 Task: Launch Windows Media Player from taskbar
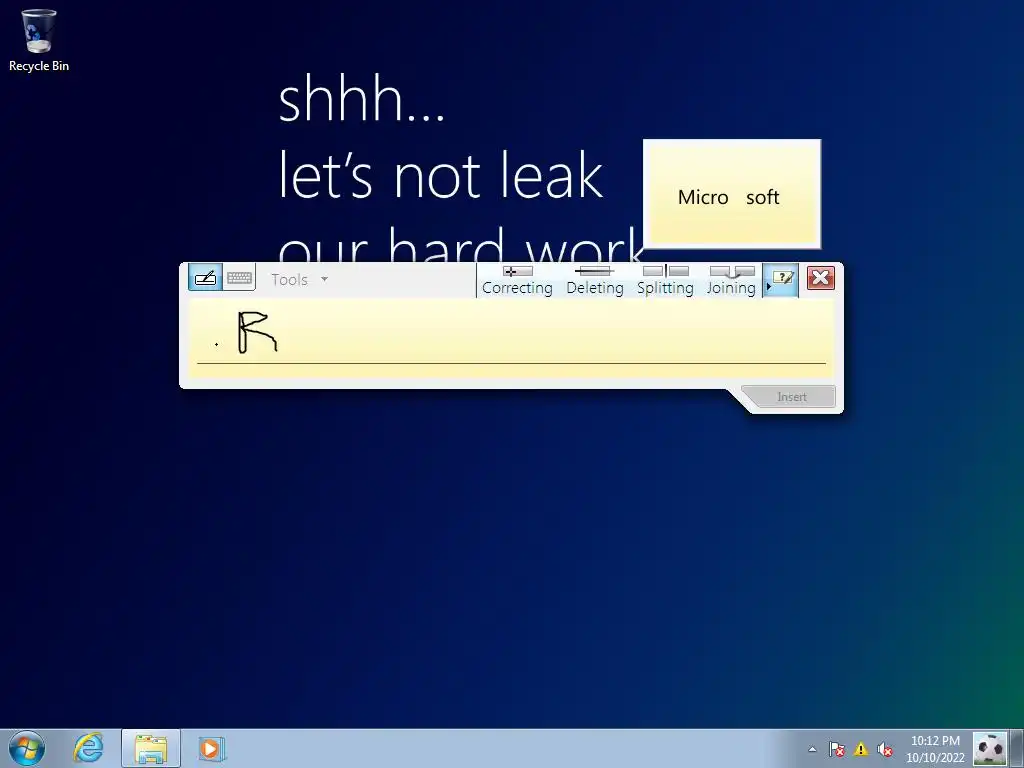[x=211, y=748]
